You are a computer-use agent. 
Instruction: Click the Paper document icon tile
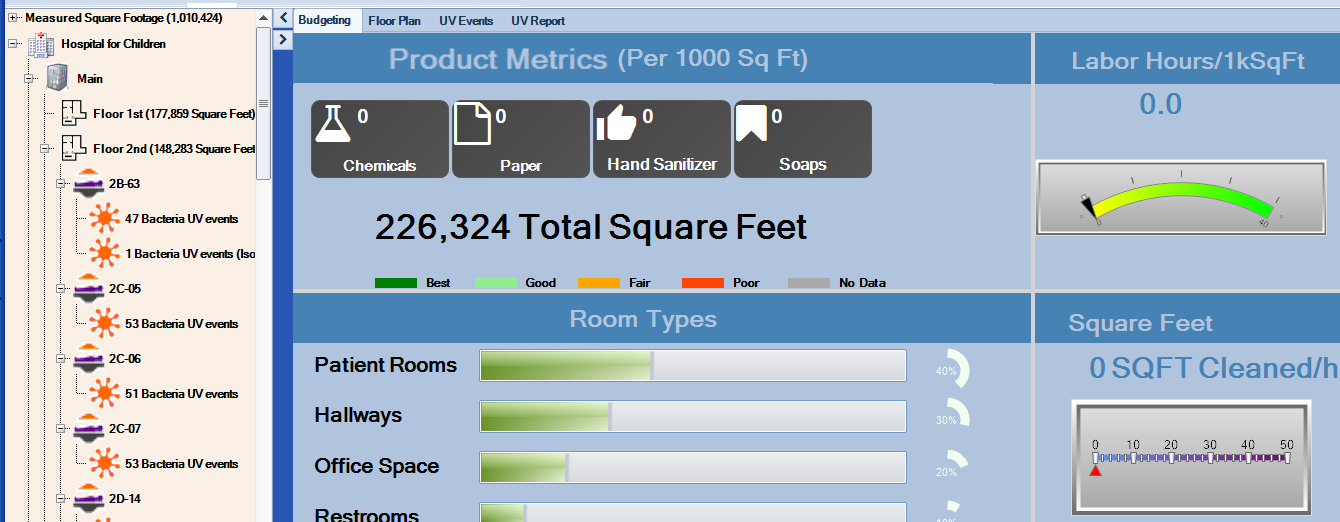point(520,139)
